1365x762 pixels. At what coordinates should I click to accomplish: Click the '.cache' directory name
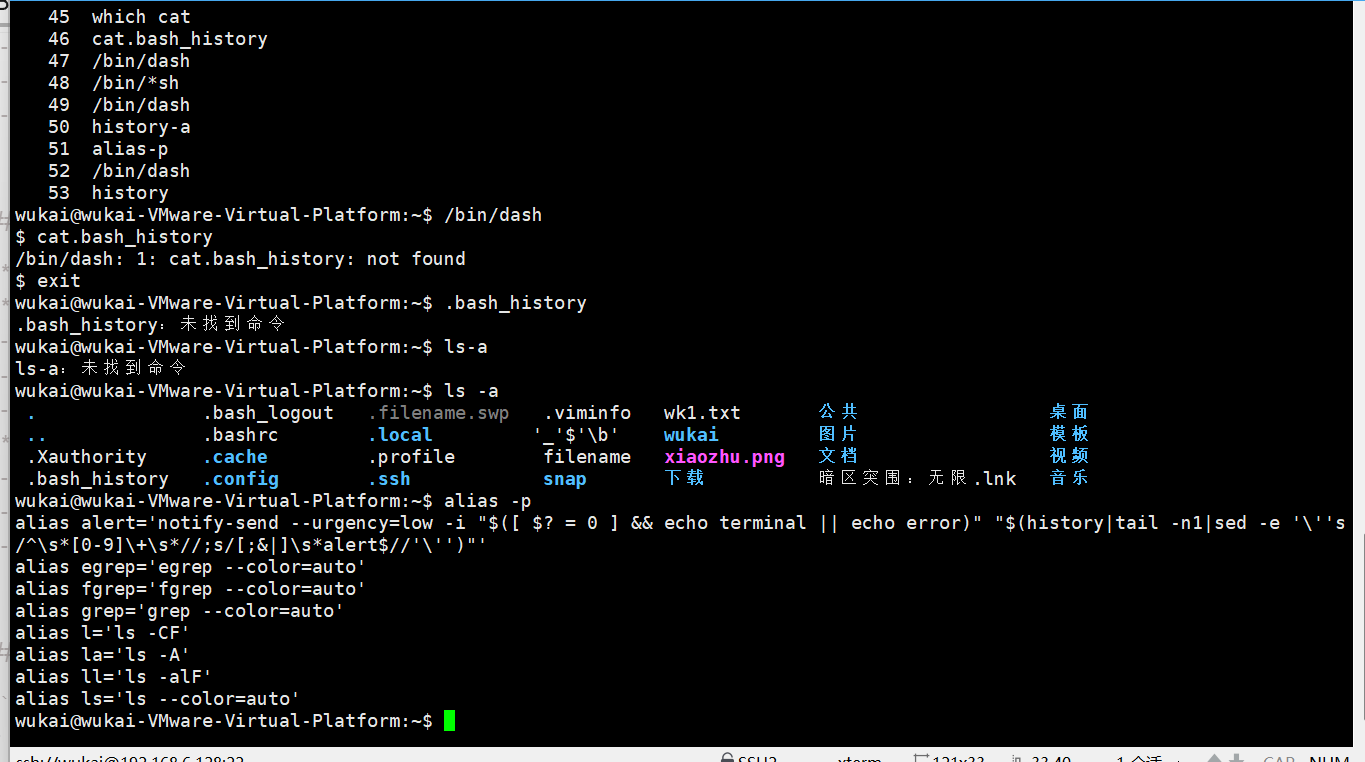tap(235, 457)
